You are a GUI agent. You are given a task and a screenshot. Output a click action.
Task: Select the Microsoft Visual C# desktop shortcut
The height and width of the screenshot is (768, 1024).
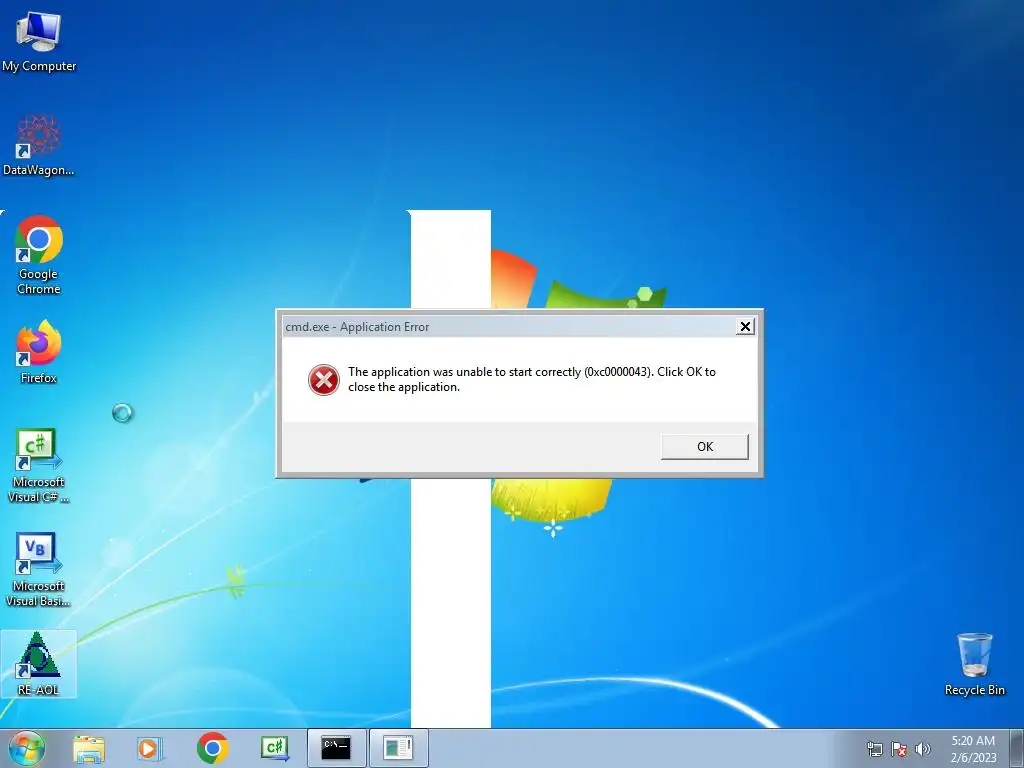(39, 466)
